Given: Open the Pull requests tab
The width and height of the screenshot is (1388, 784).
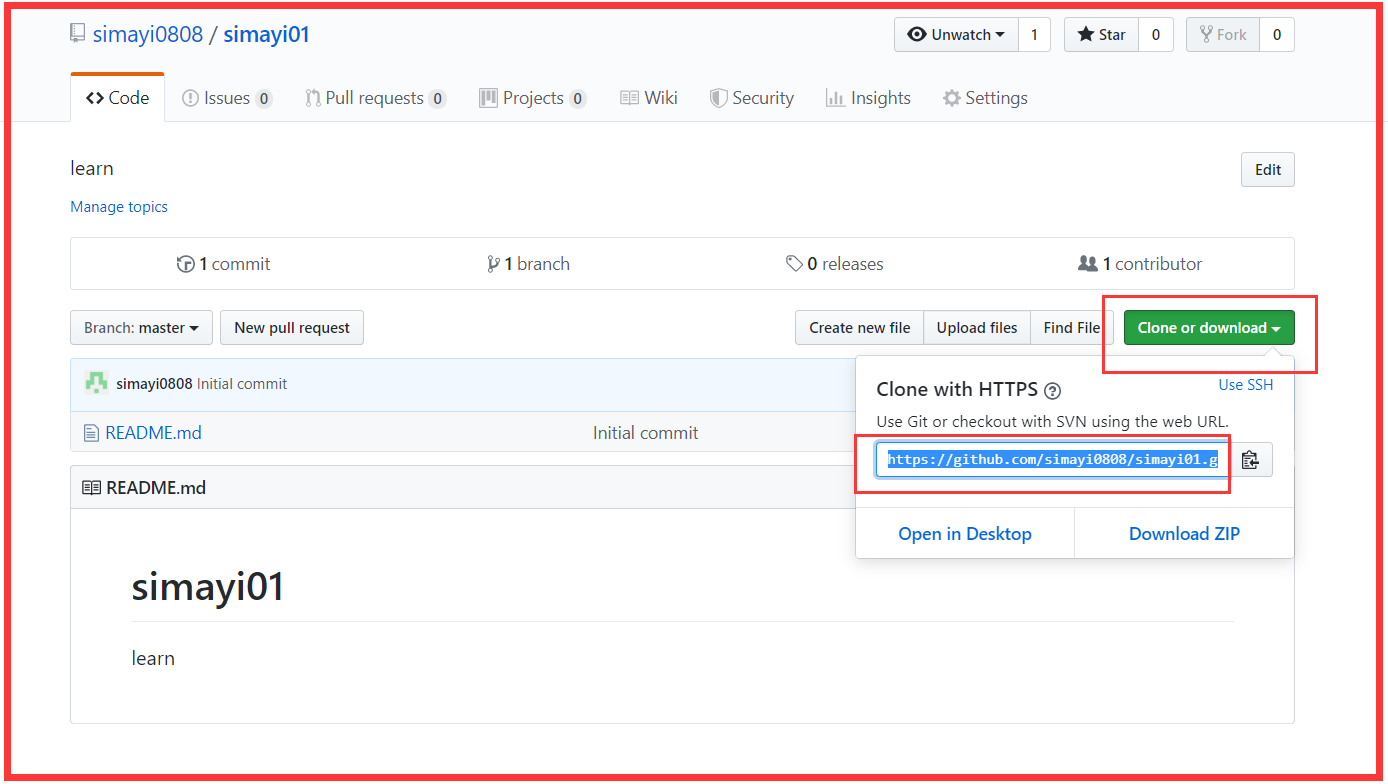Looking at the screenshot, I should click(375, 98).
